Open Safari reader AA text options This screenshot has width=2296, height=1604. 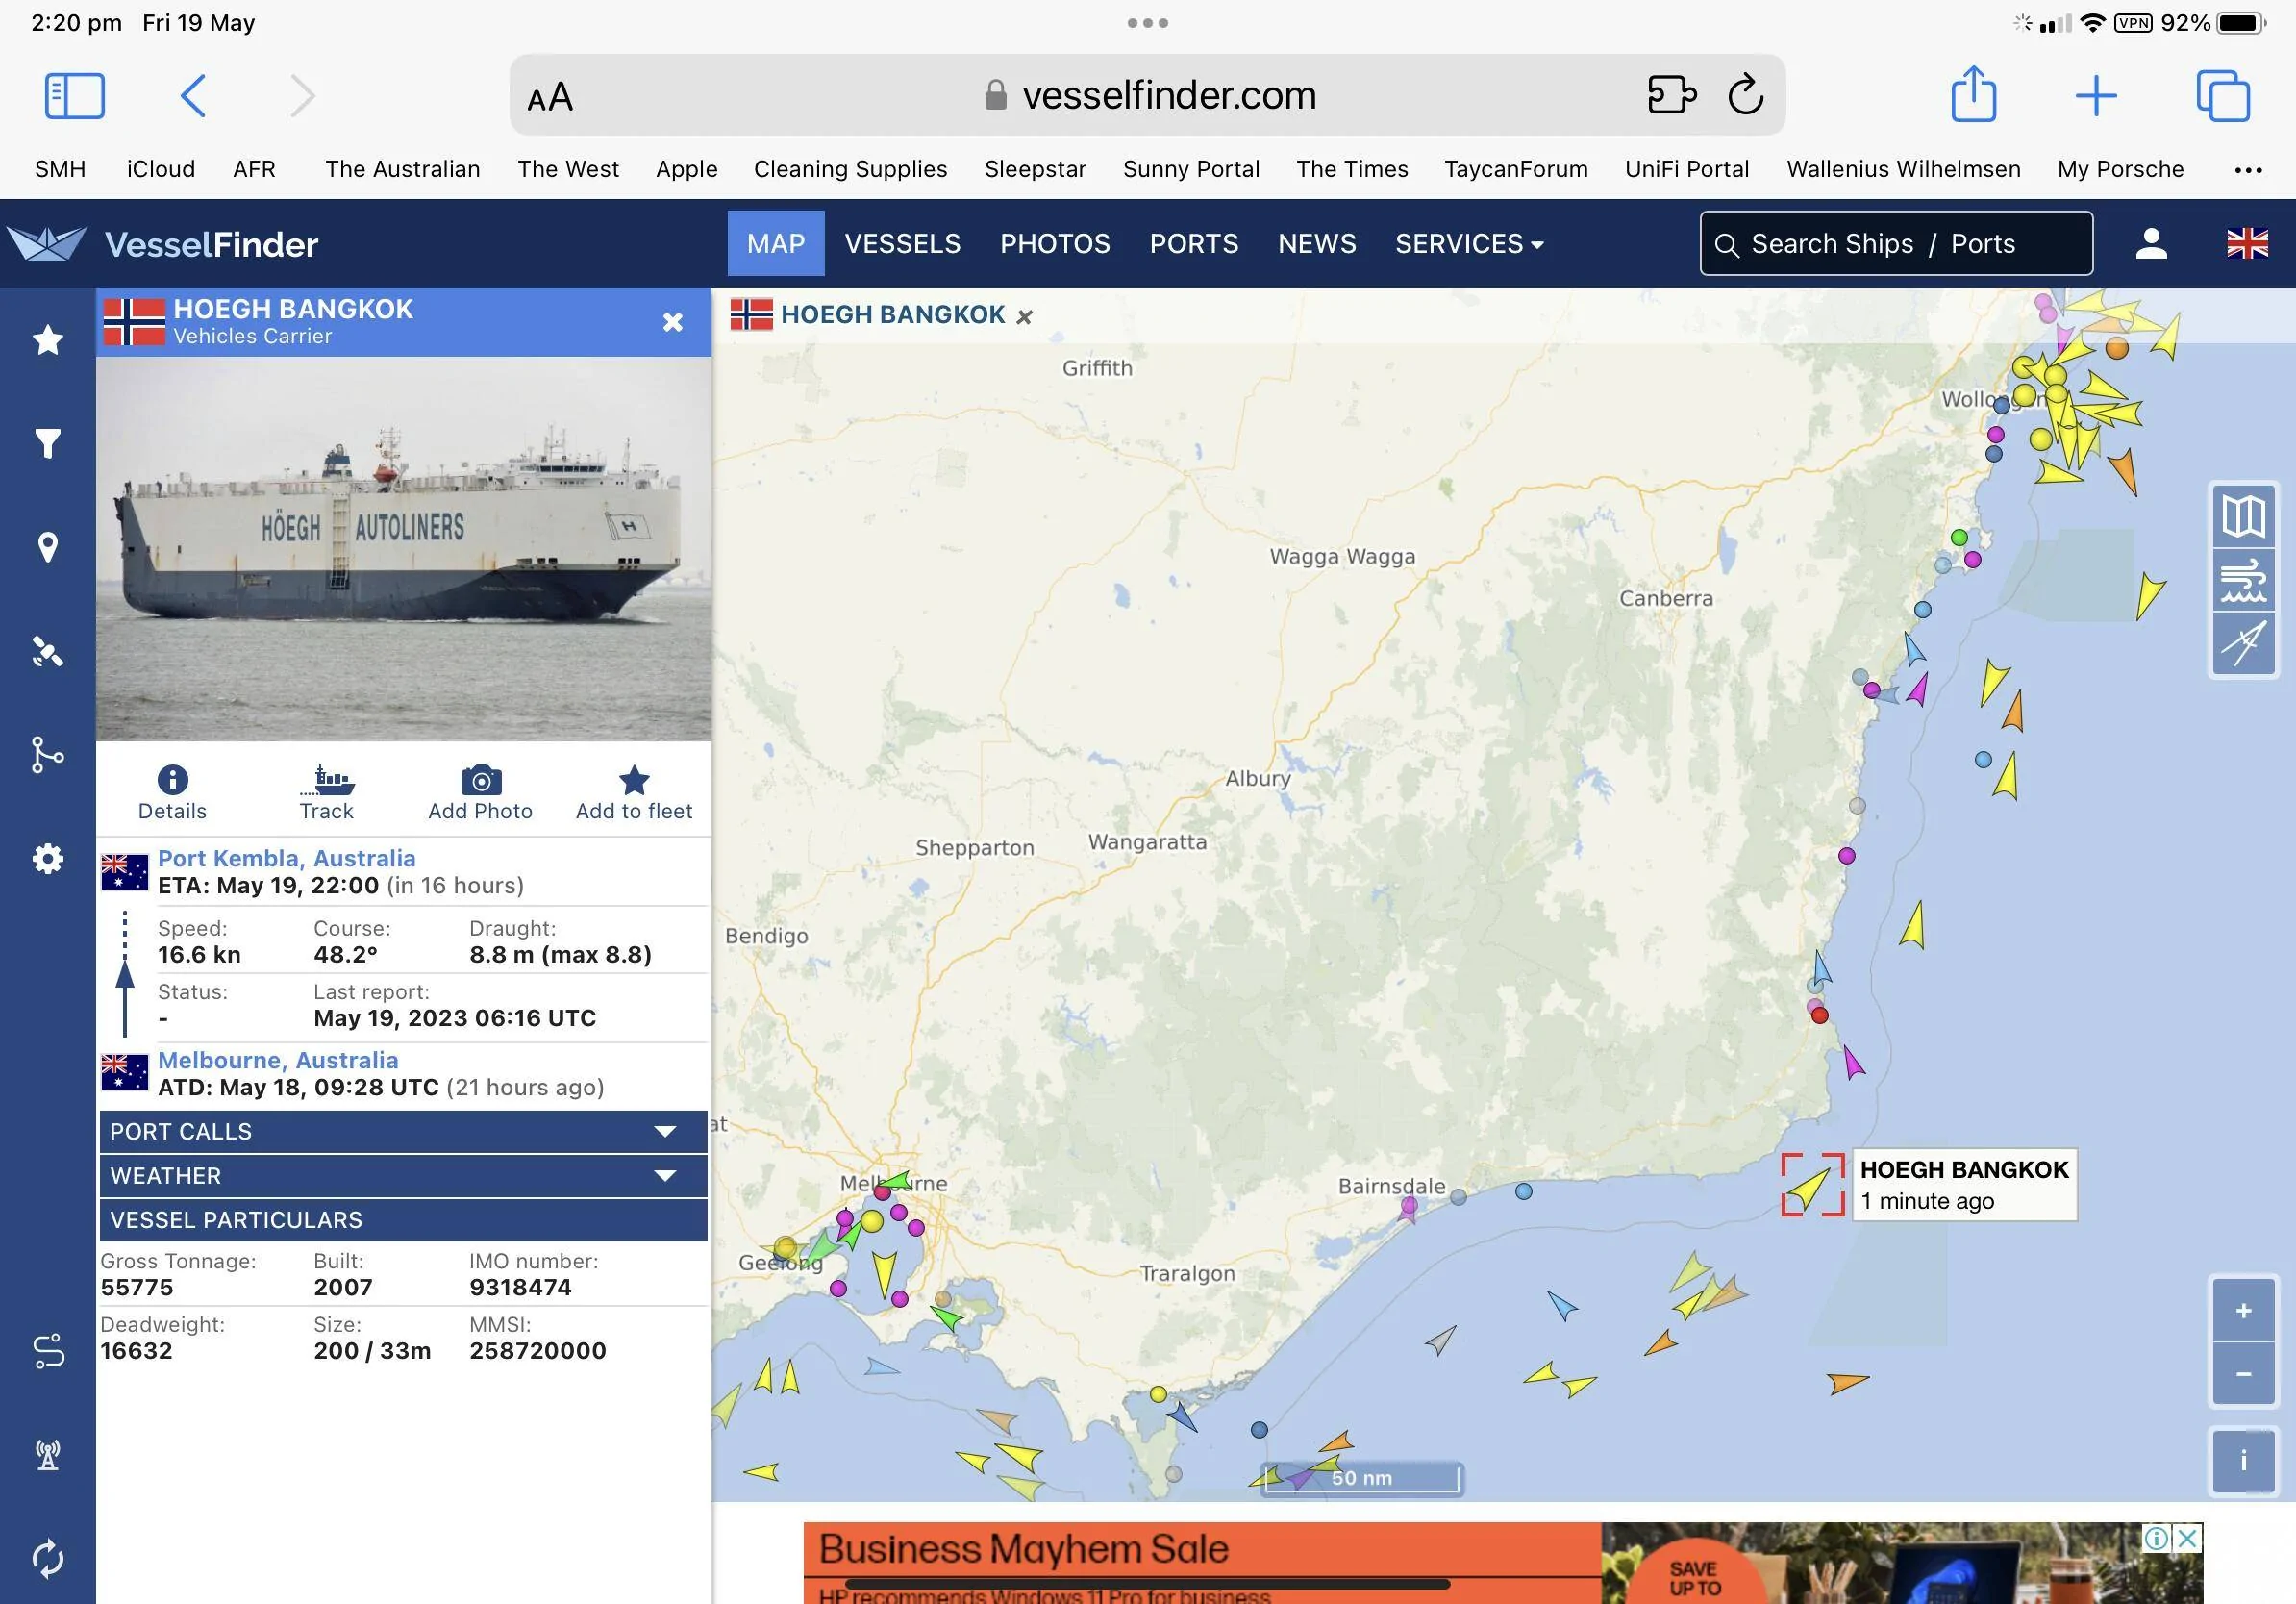(x=550, y=97)
